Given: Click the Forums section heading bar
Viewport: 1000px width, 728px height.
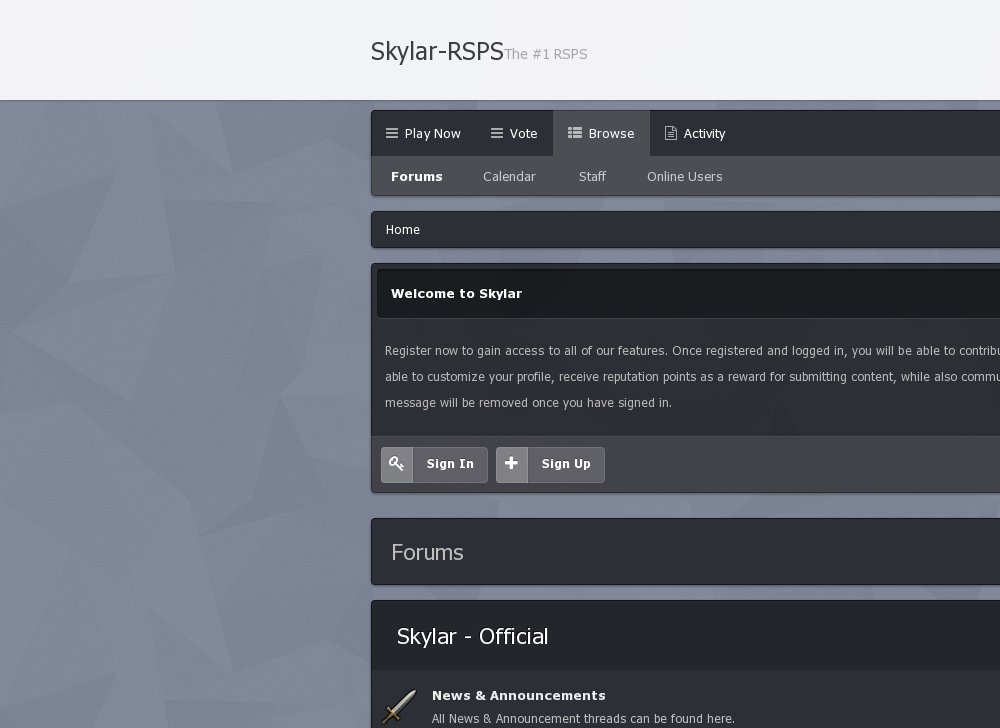Looking at the screenshot, I should pos(427,552).
